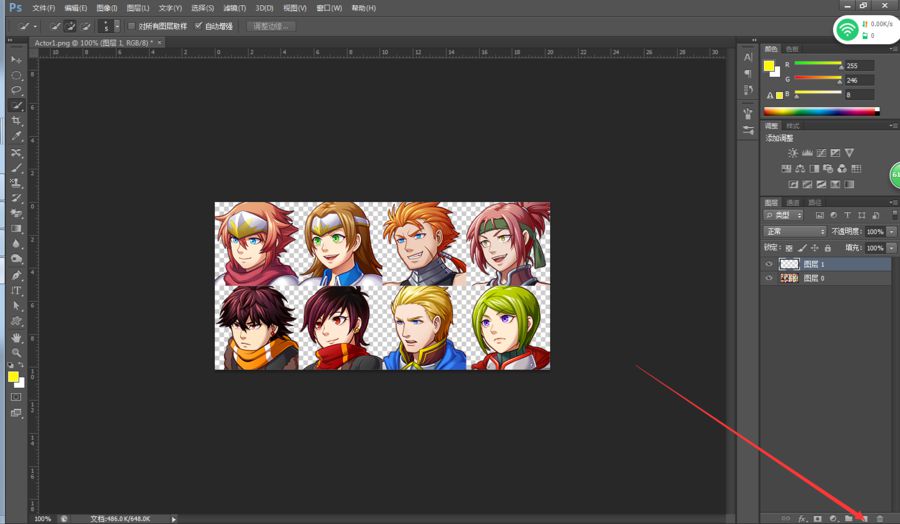This screenshot has width=900, height=524.
Task: Enable sample all layers checkbox
Action: pos(131,26)
